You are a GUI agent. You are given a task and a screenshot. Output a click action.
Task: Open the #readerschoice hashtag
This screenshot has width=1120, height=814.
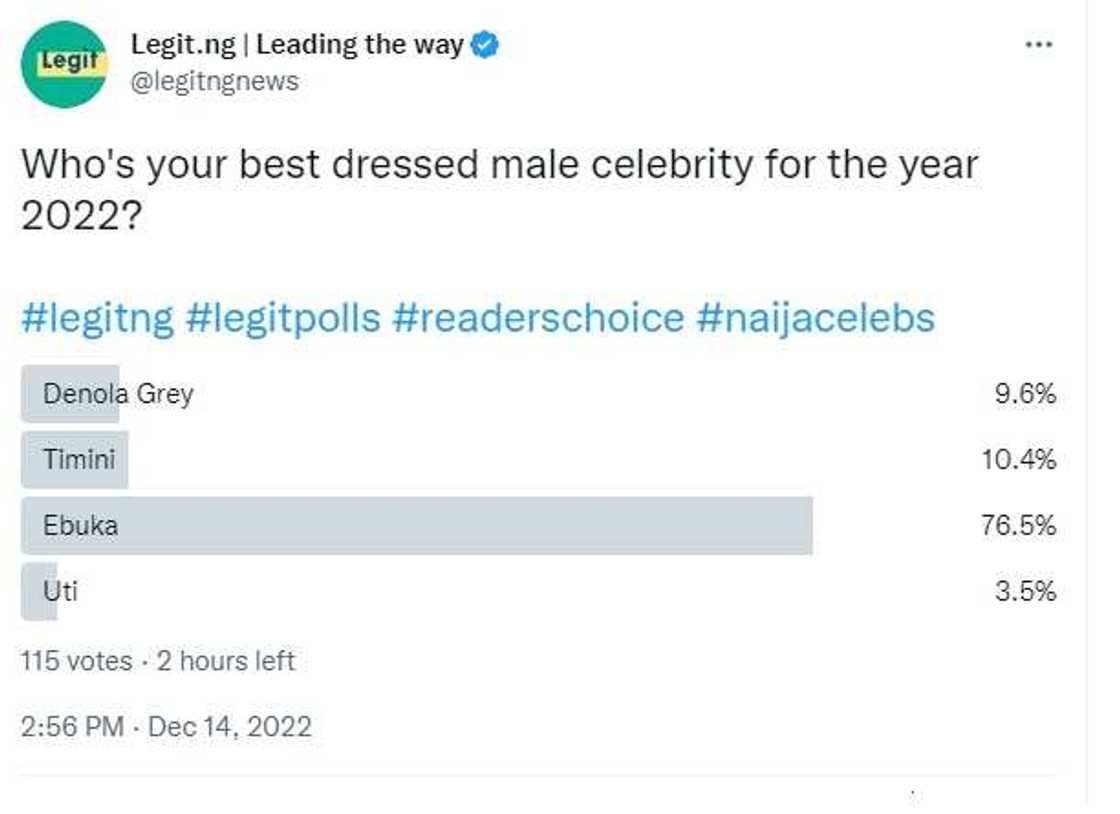point(538,318)
